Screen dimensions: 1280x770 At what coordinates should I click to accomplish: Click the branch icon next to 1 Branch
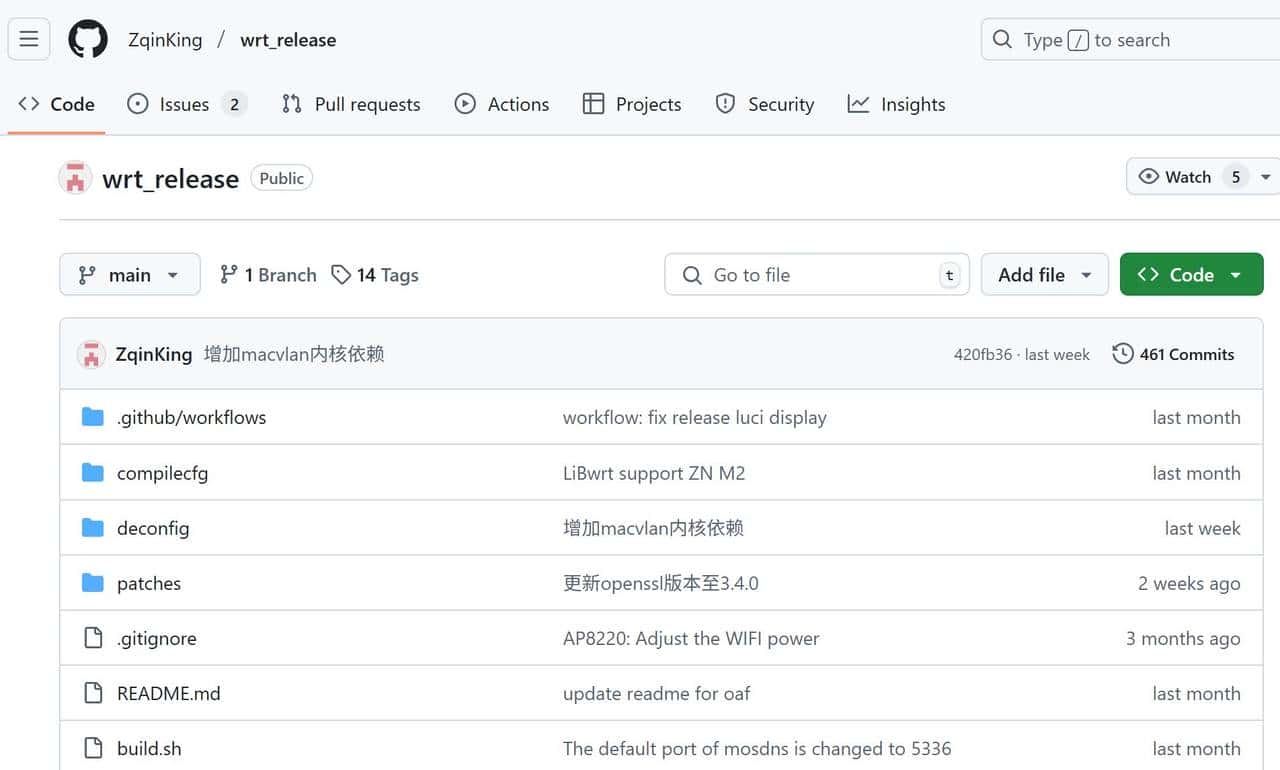(x=228, y=274)
